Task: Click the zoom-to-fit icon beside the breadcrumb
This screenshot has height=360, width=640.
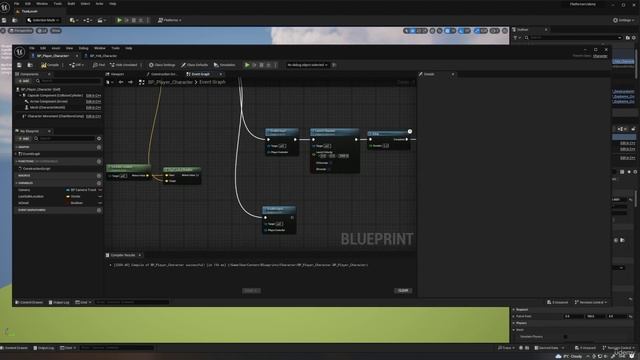Action: [142, 82]
